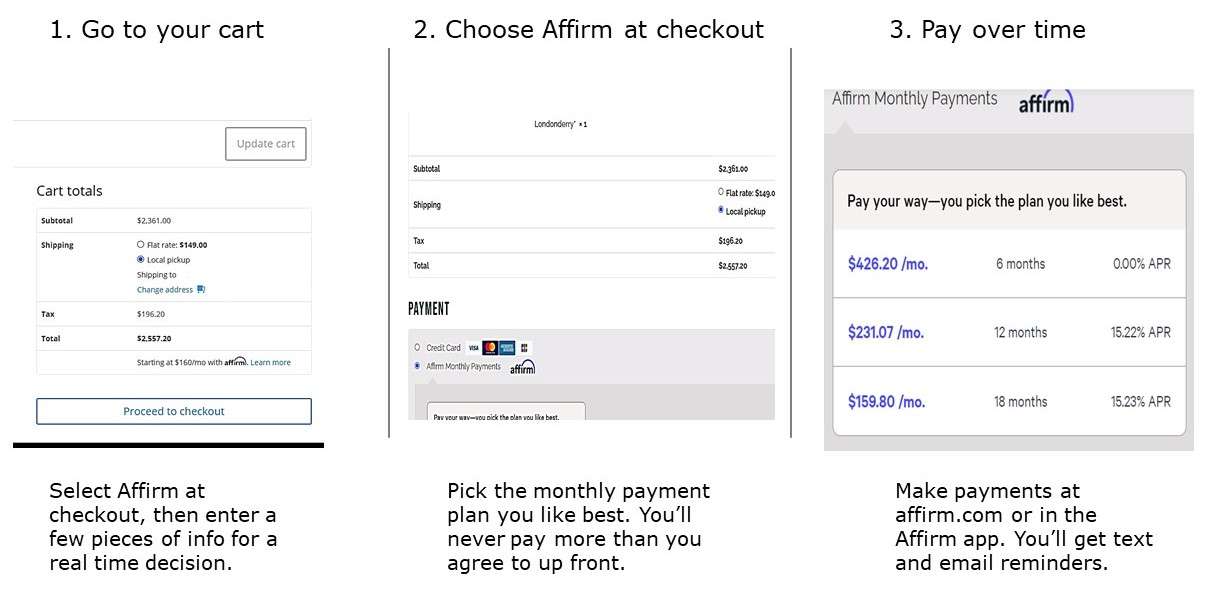Select the Affirm Monthly Payments radio option
Image resolution: width=1206 pixels, height=597 pixels.
(x=417, y=366)
